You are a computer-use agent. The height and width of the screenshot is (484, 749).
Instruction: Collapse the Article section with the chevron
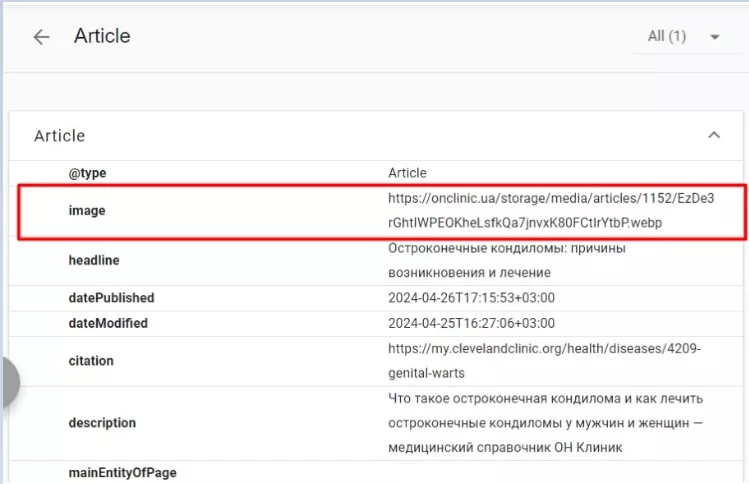click(713, 135)
